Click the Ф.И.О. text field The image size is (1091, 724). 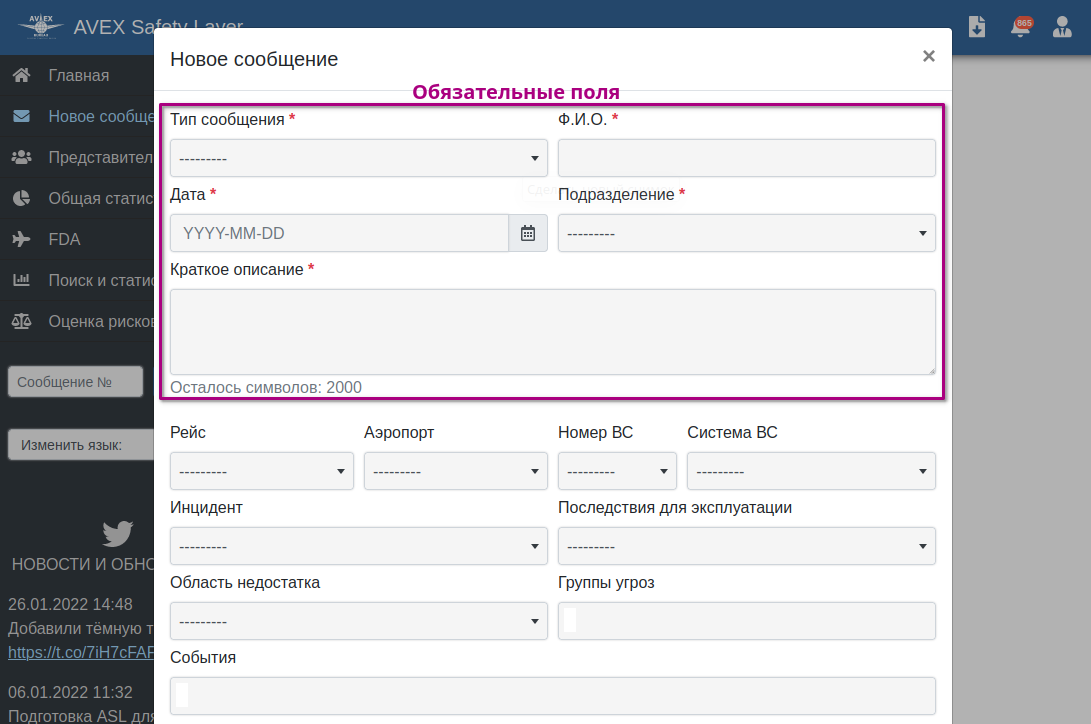pyautogui.click(x=746, y=158)
